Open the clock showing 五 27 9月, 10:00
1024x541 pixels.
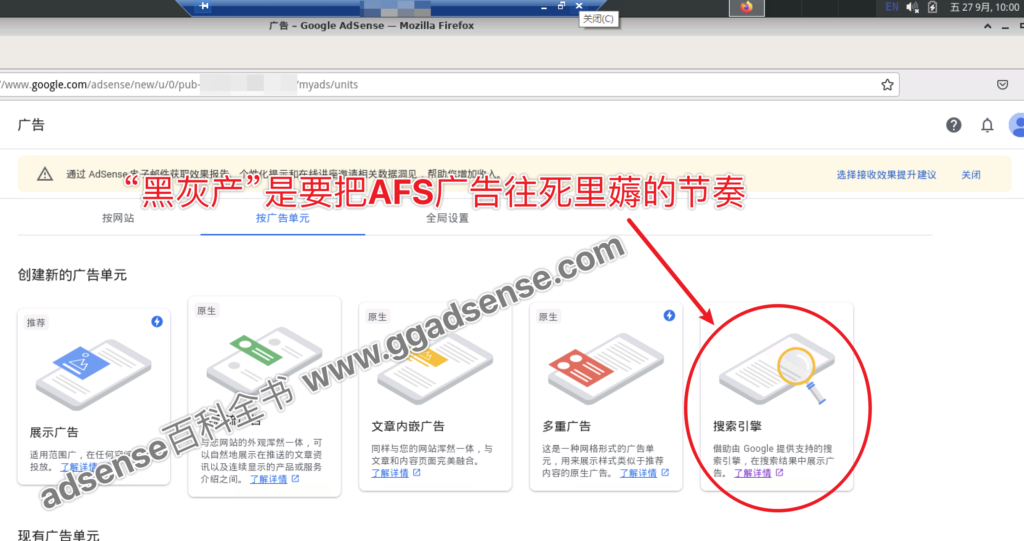(985, 7)
